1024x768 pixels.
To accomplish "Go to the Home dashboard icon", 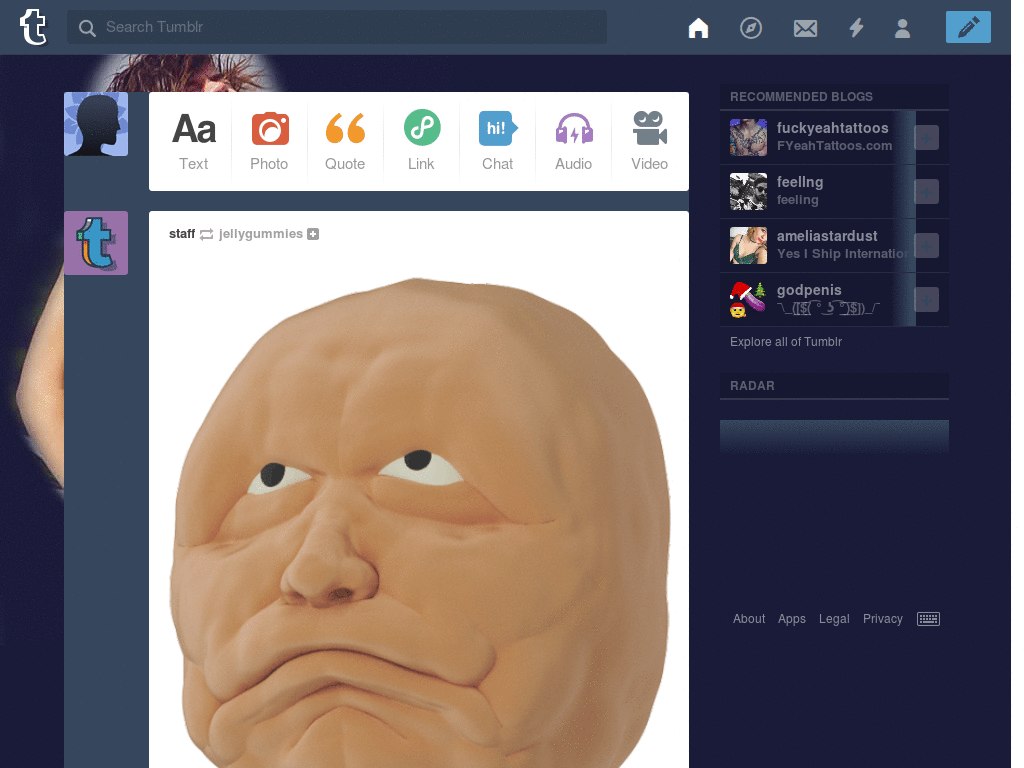I will 698,28.
